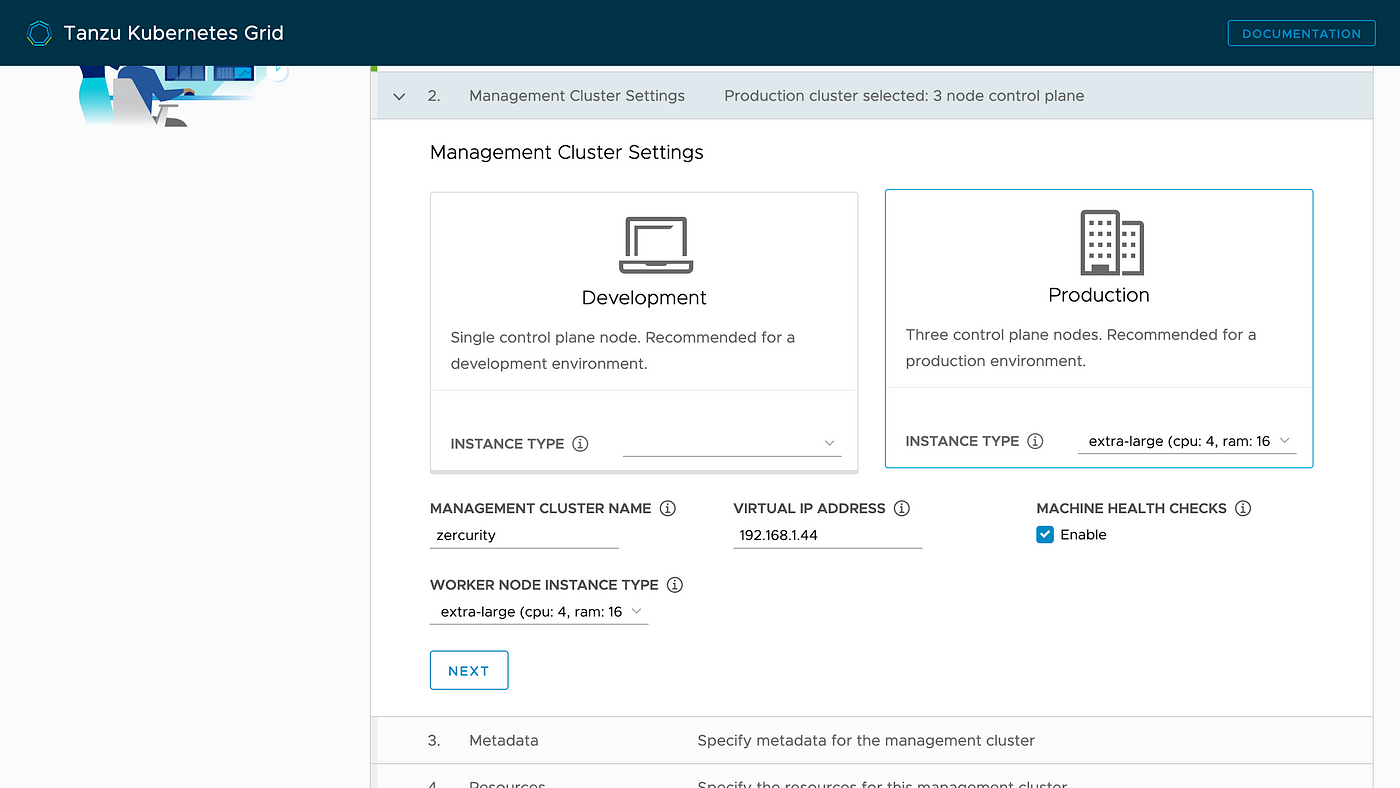
Task: Expand step 4 Resources section
Action: pyautogui.click(x=872, y=778)
